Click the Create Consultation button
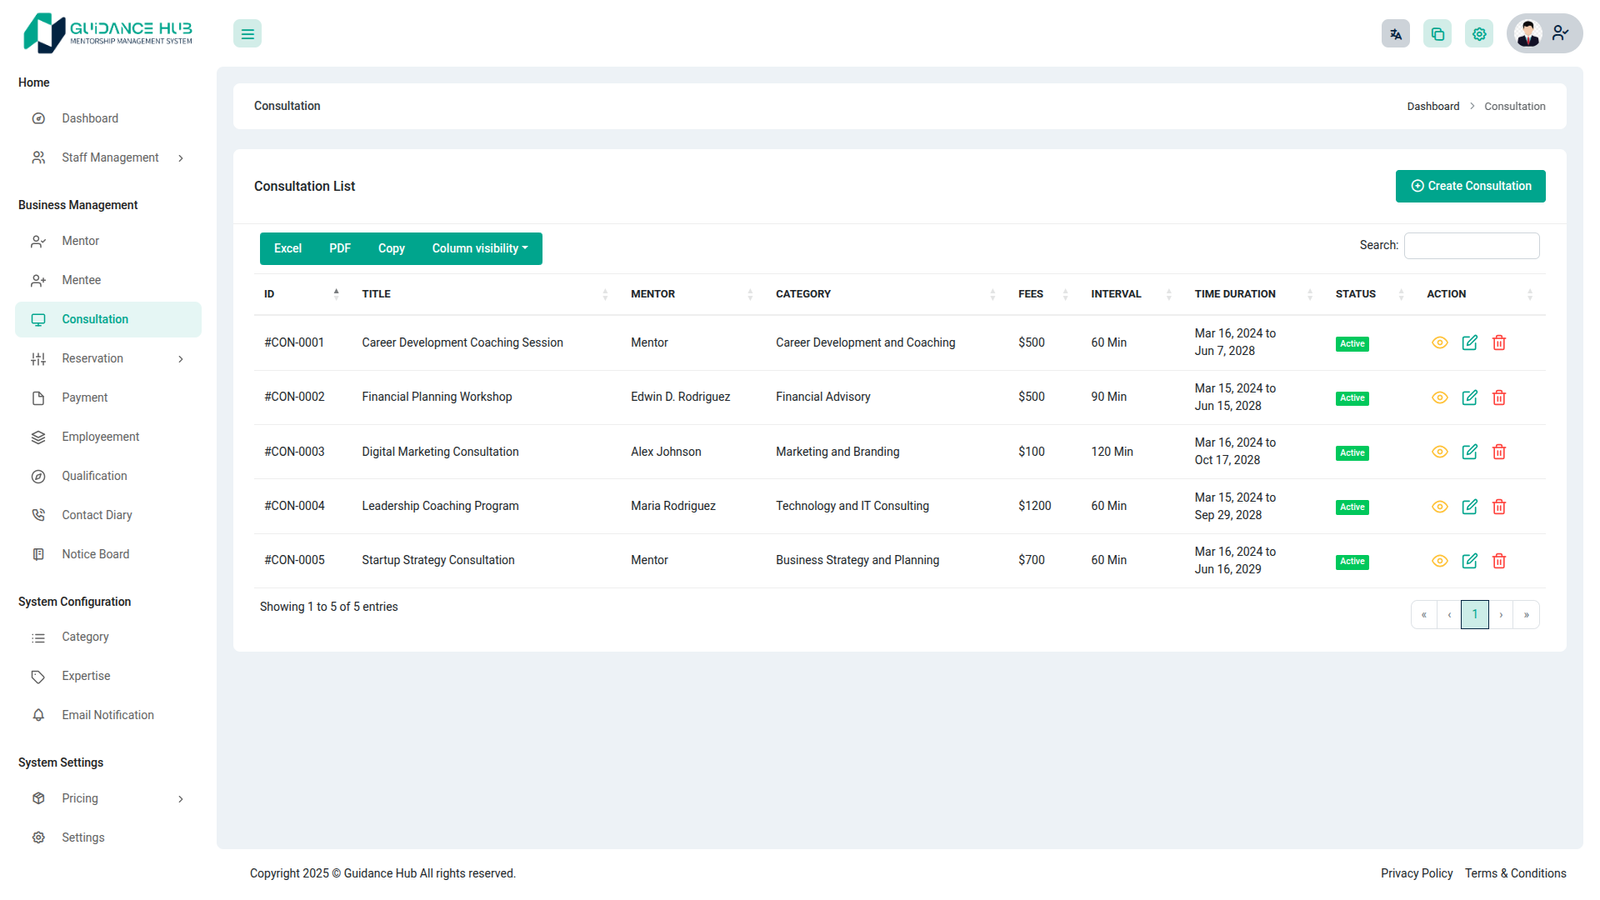Image resolution: width=1600 pixels, height=900 pixels. click(x=1470, y=186)
